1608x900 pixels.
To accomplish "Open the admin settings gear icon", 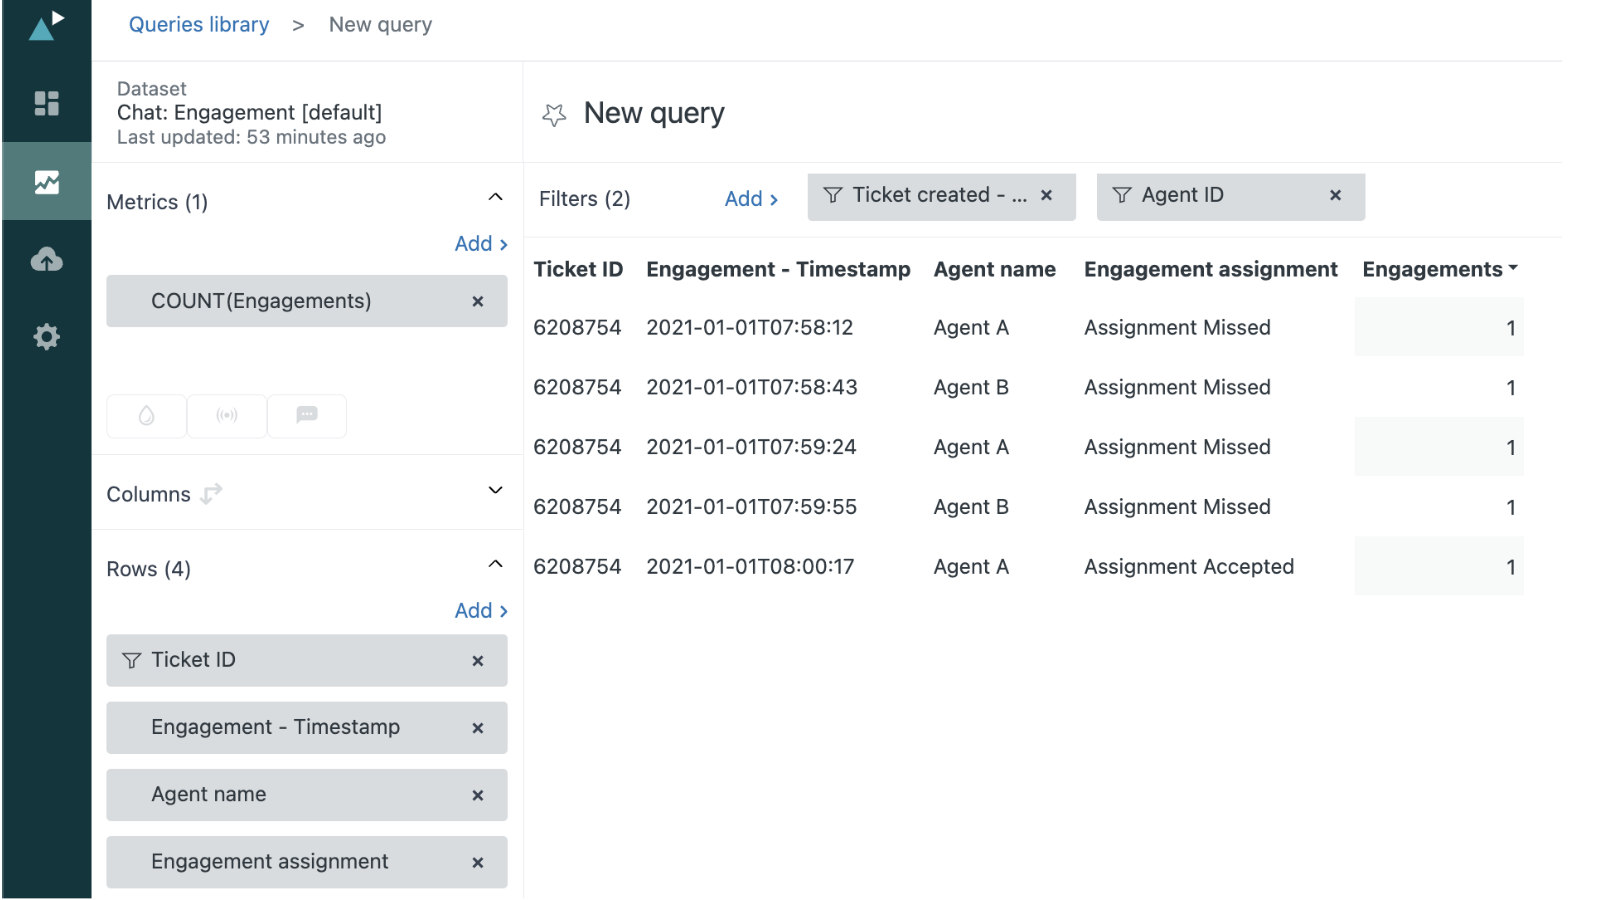I will tap(46, 337).
